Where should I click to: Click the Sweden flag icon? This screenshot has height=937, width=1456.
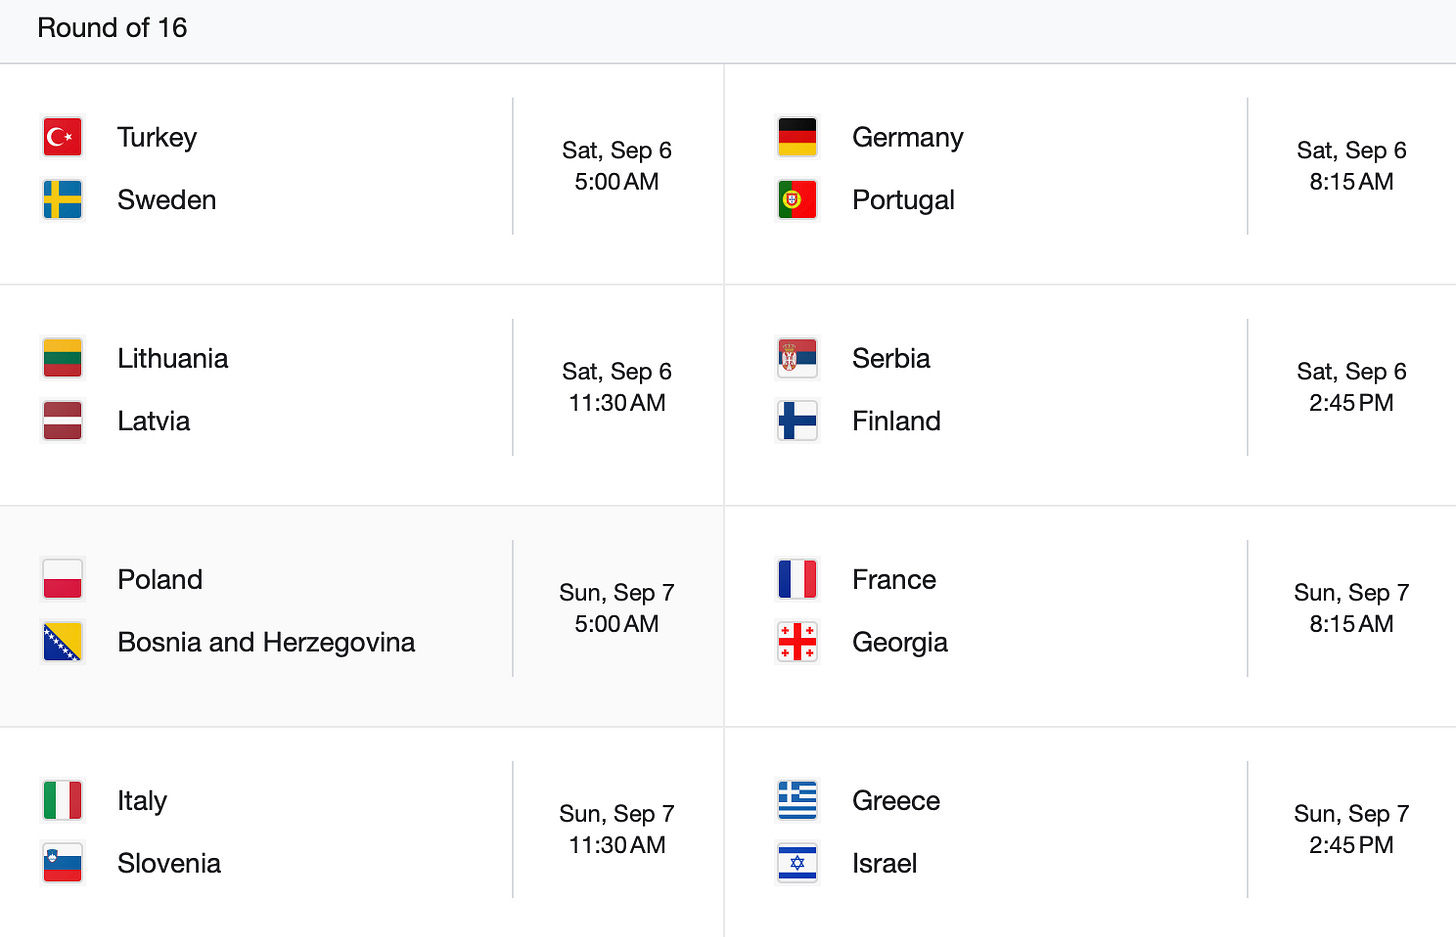tap(62, 200)
